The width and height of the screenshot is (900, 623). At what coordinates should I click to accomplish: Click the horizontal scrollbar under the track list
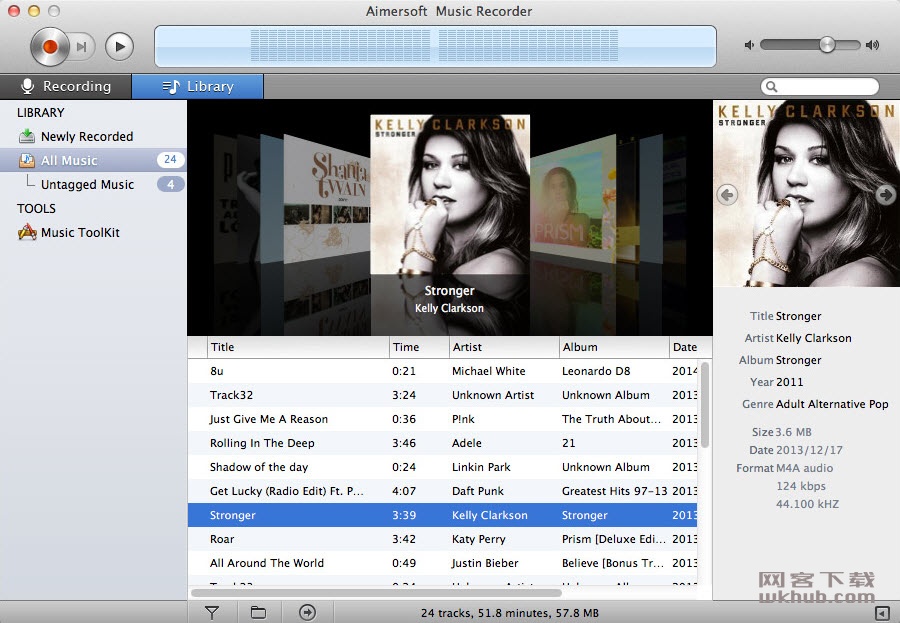tap(377, 593)
